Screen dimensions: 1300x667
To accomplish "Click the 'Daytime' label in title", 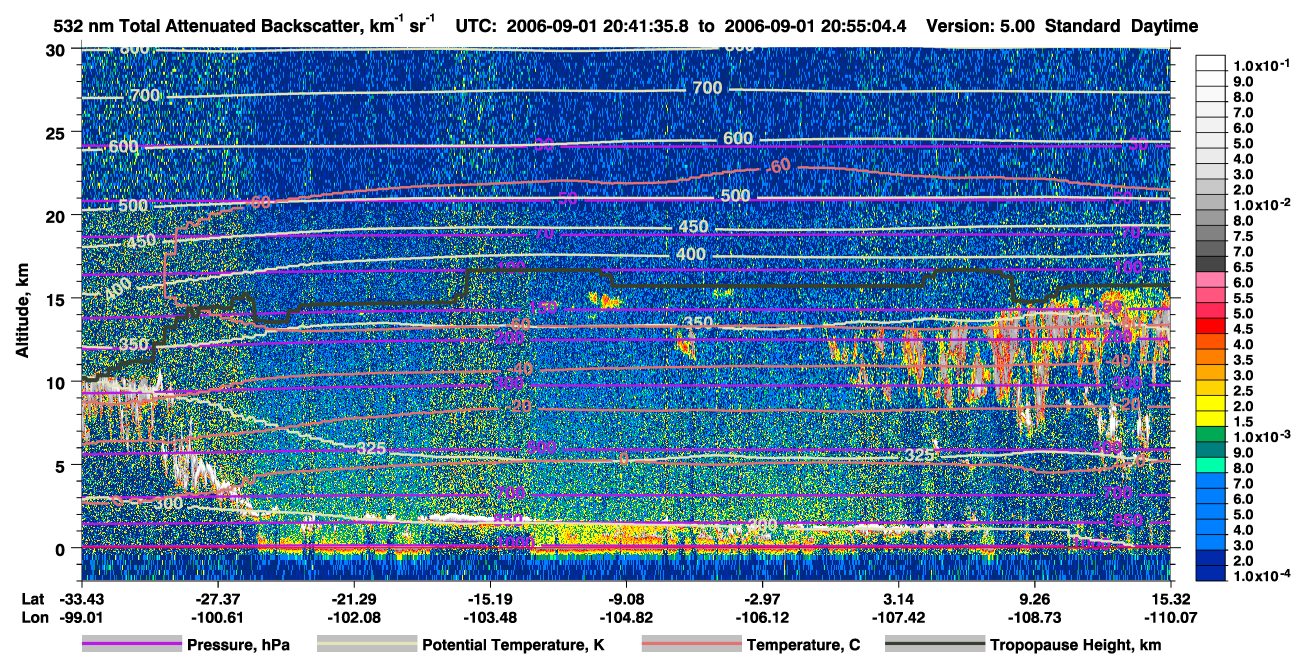I will click(x=1164, y=26).
